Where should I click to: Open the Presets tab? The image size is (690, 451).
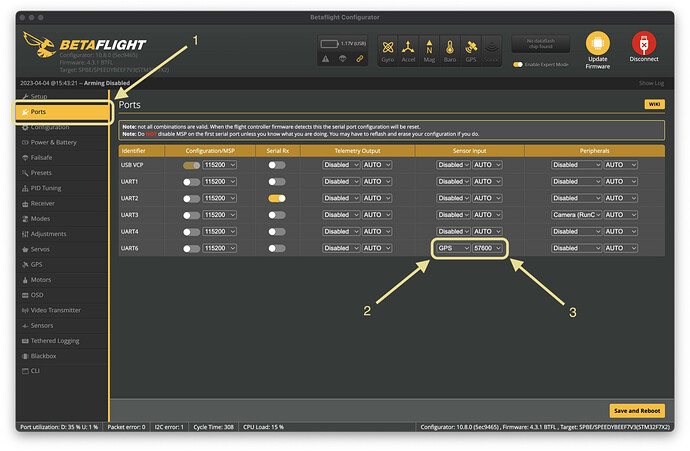point(62,173)
